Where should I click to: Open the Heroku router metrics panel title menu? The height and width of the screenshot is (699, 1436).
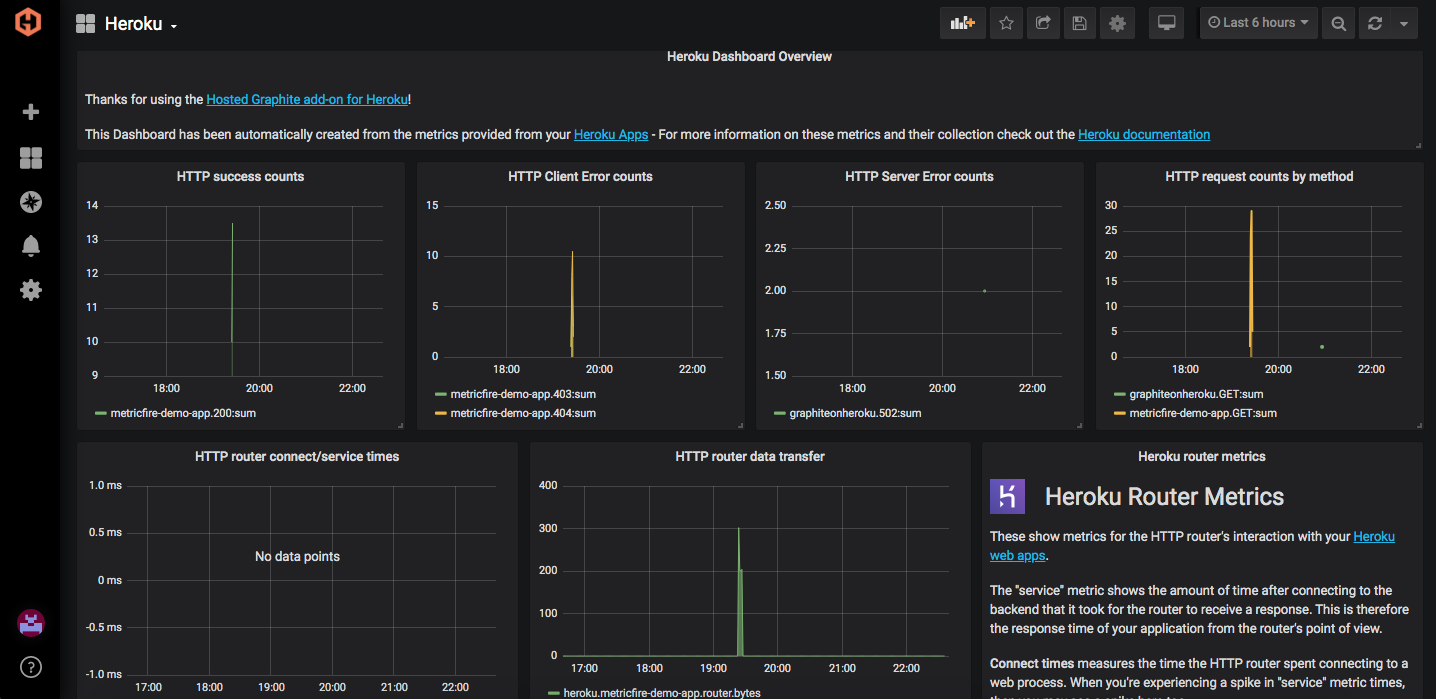tap(1202, 457)
